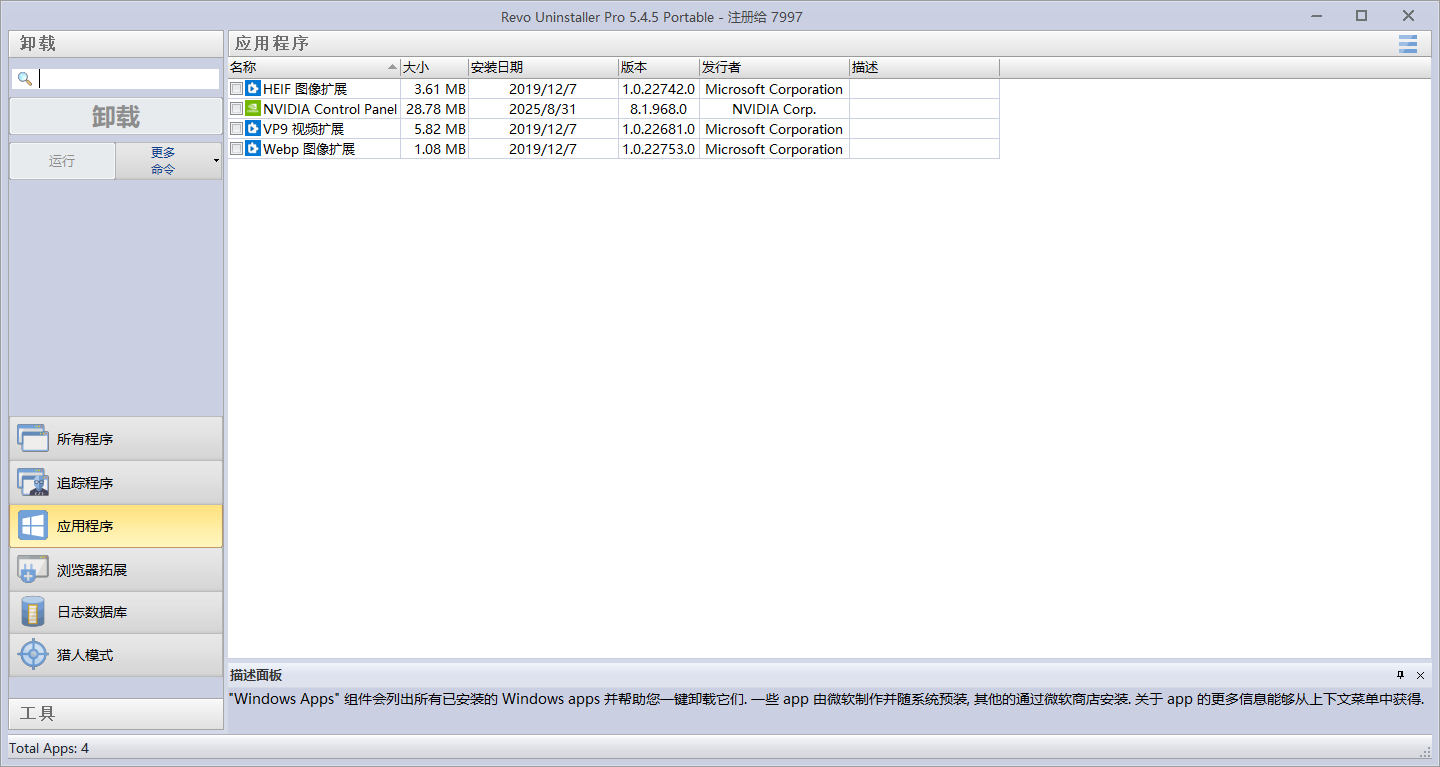
Task: Check the Webp 图像扩展 checkbox
Action: [236, 148]
